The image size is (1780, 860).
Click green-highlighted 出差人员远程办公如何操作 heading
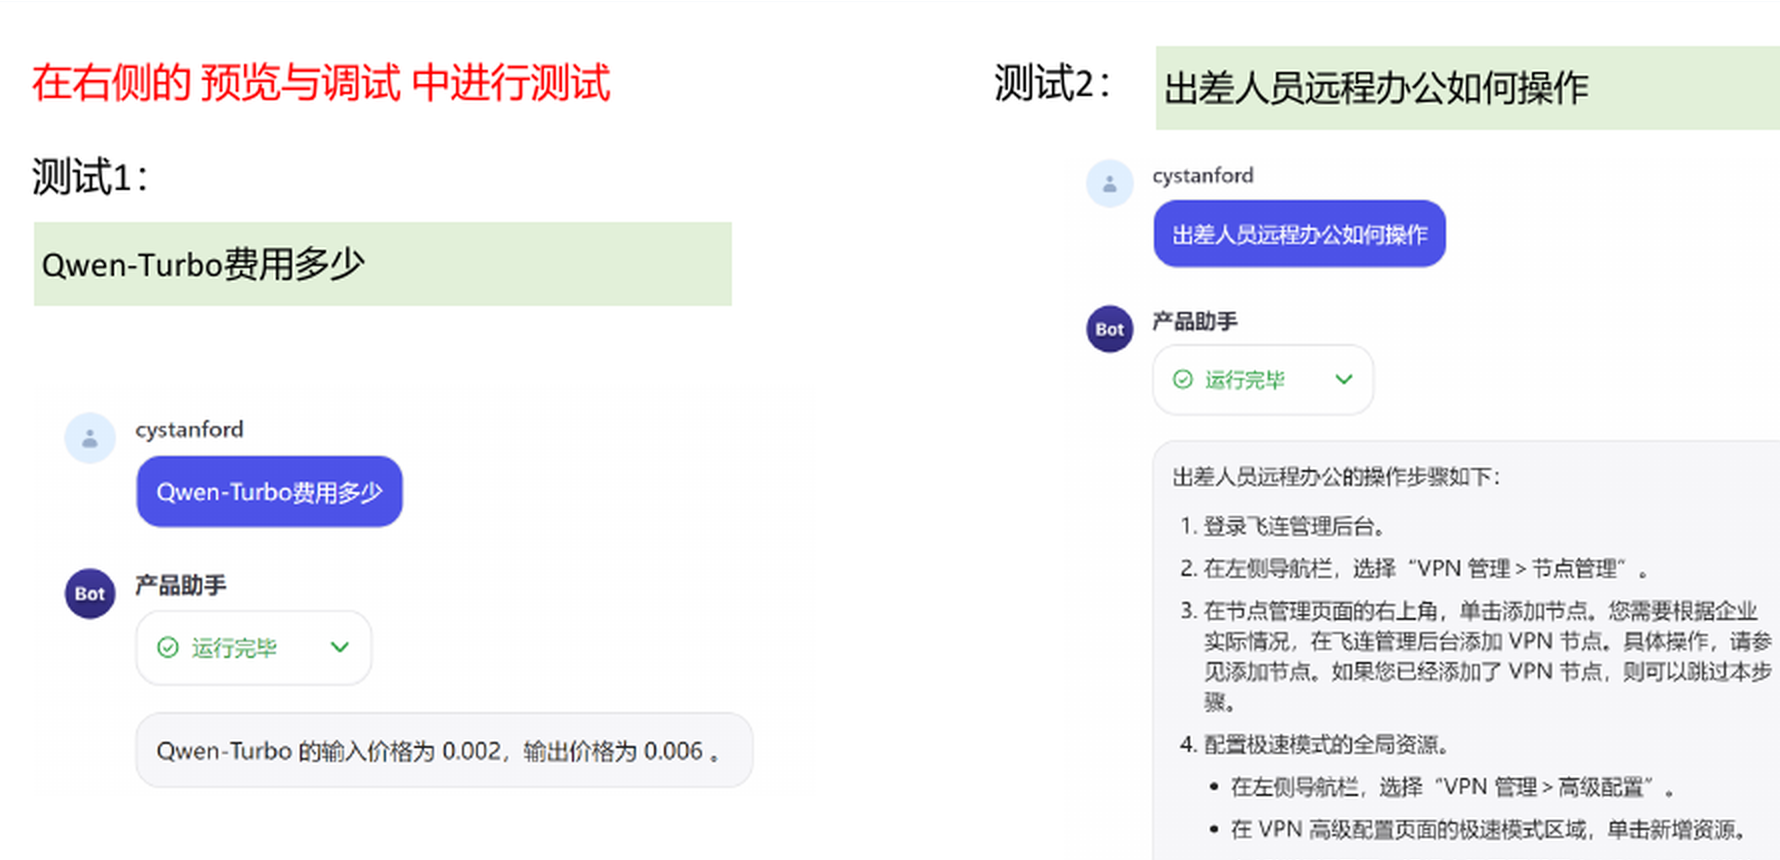pos(1468,88)
